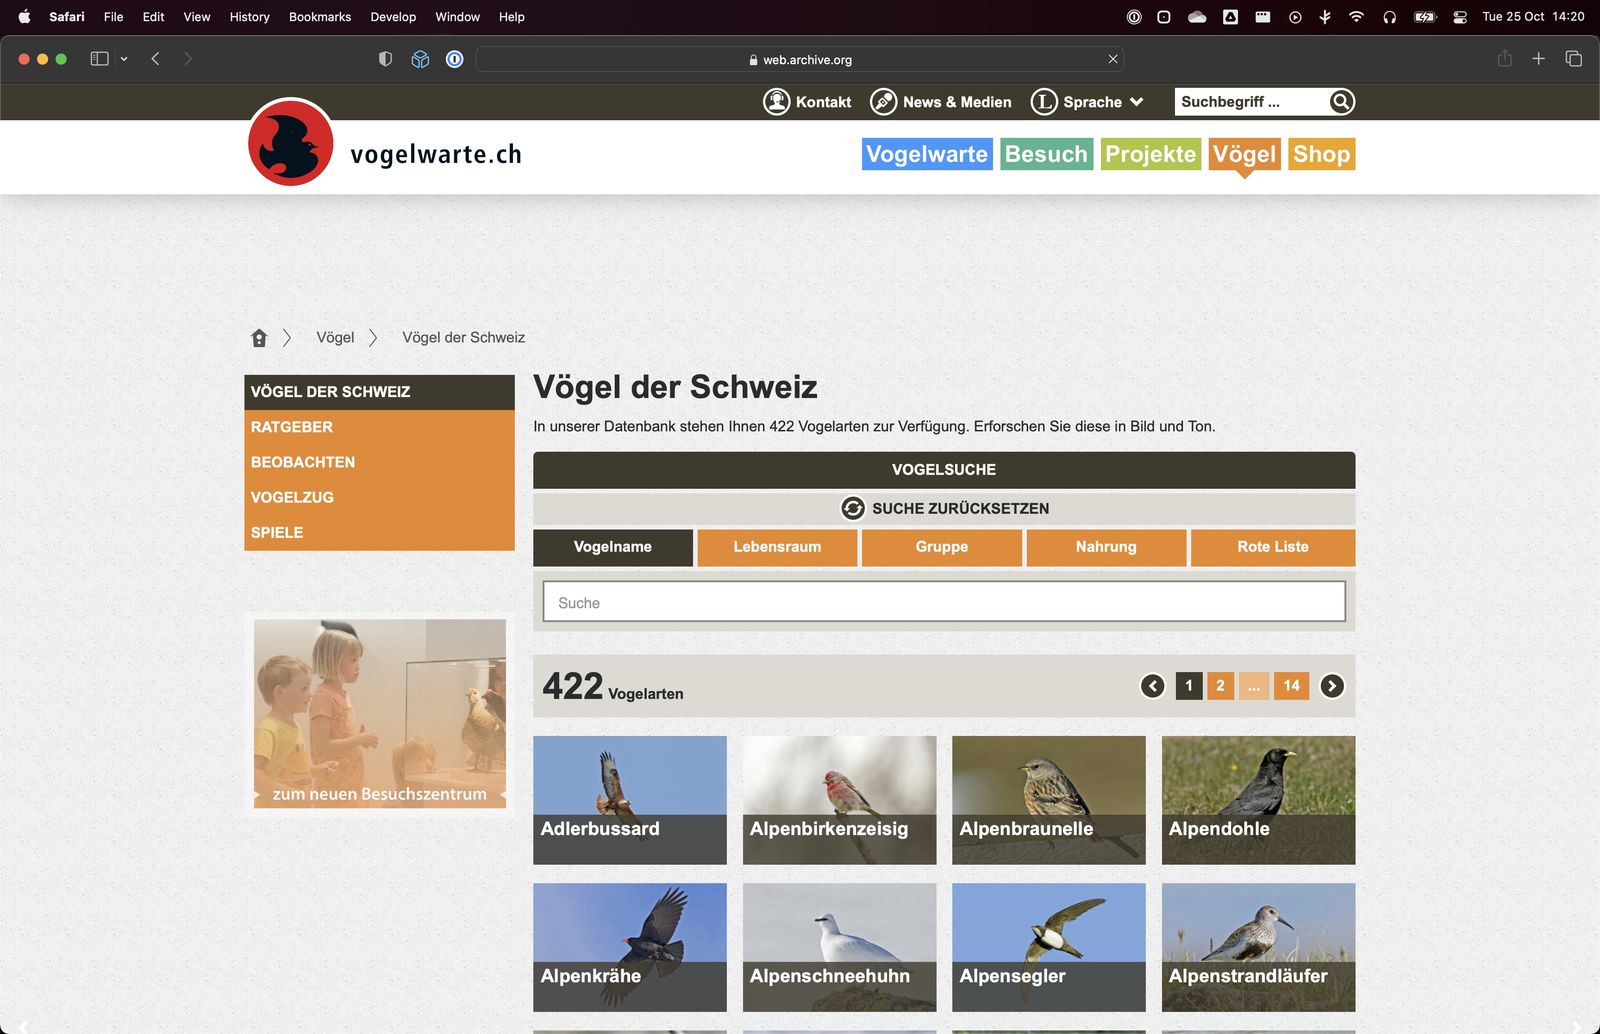The image size is (1600, 1034).
Task: Click the Safari address bar
Action: pos(799,59)
